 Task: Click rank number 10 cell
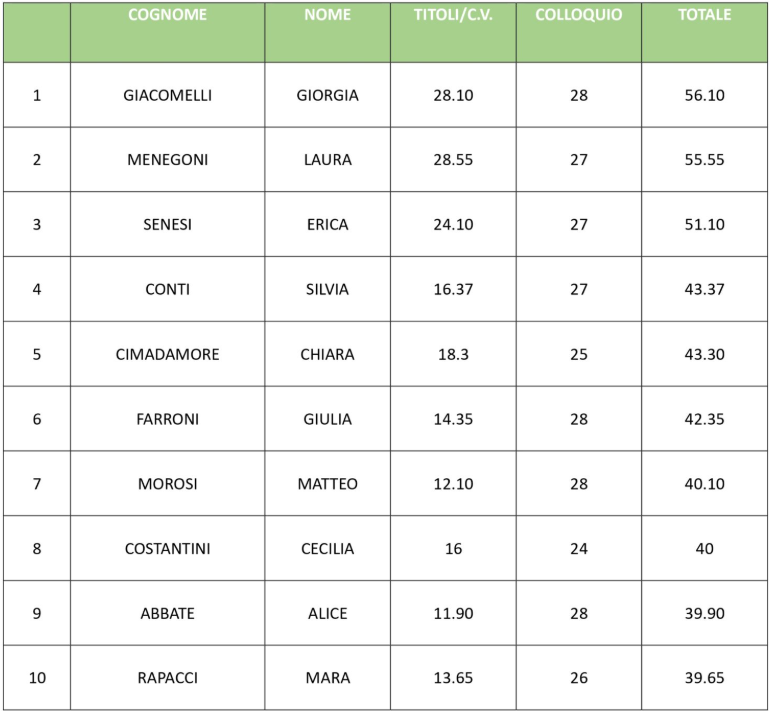pyautogui.click(x=37, y=678)
